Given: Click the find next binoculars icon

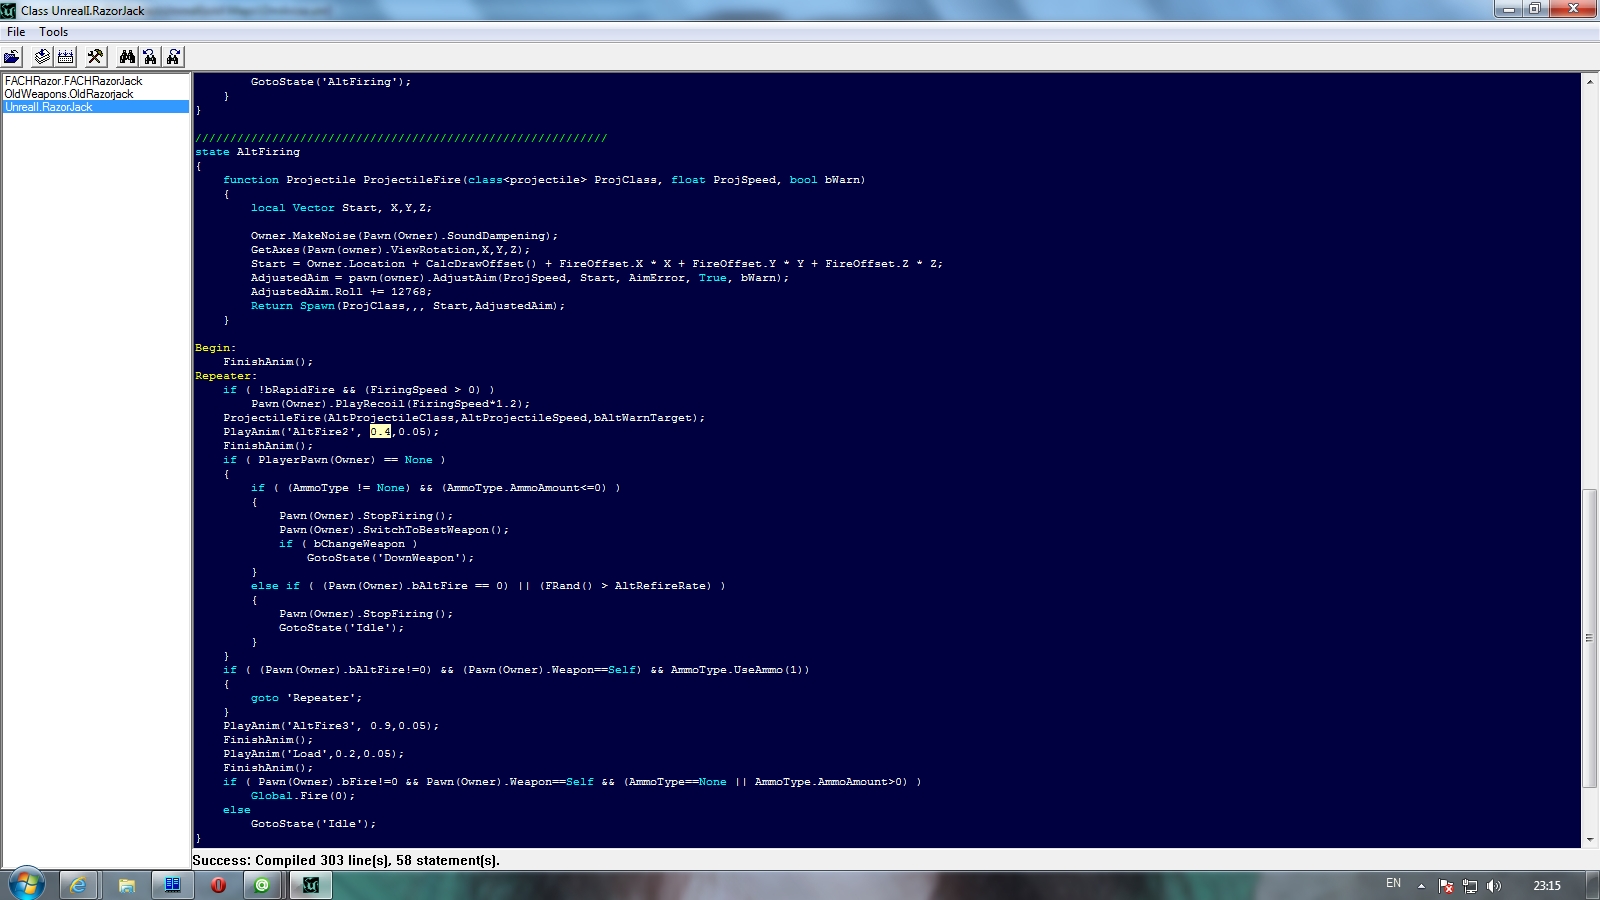Looking at the screenshot, I should click(x=174, y=57).
